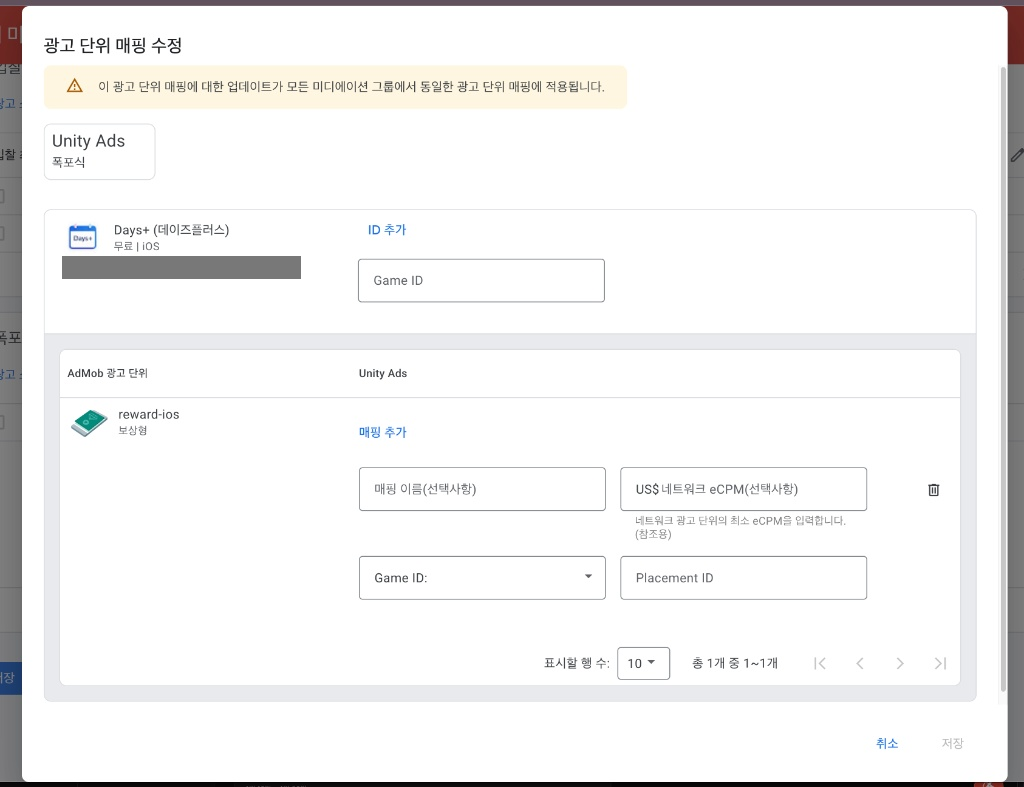Click the Placement ID input field
This screenshot has height=787, width=1024.
pyautogui.click(x=743, y=578)
